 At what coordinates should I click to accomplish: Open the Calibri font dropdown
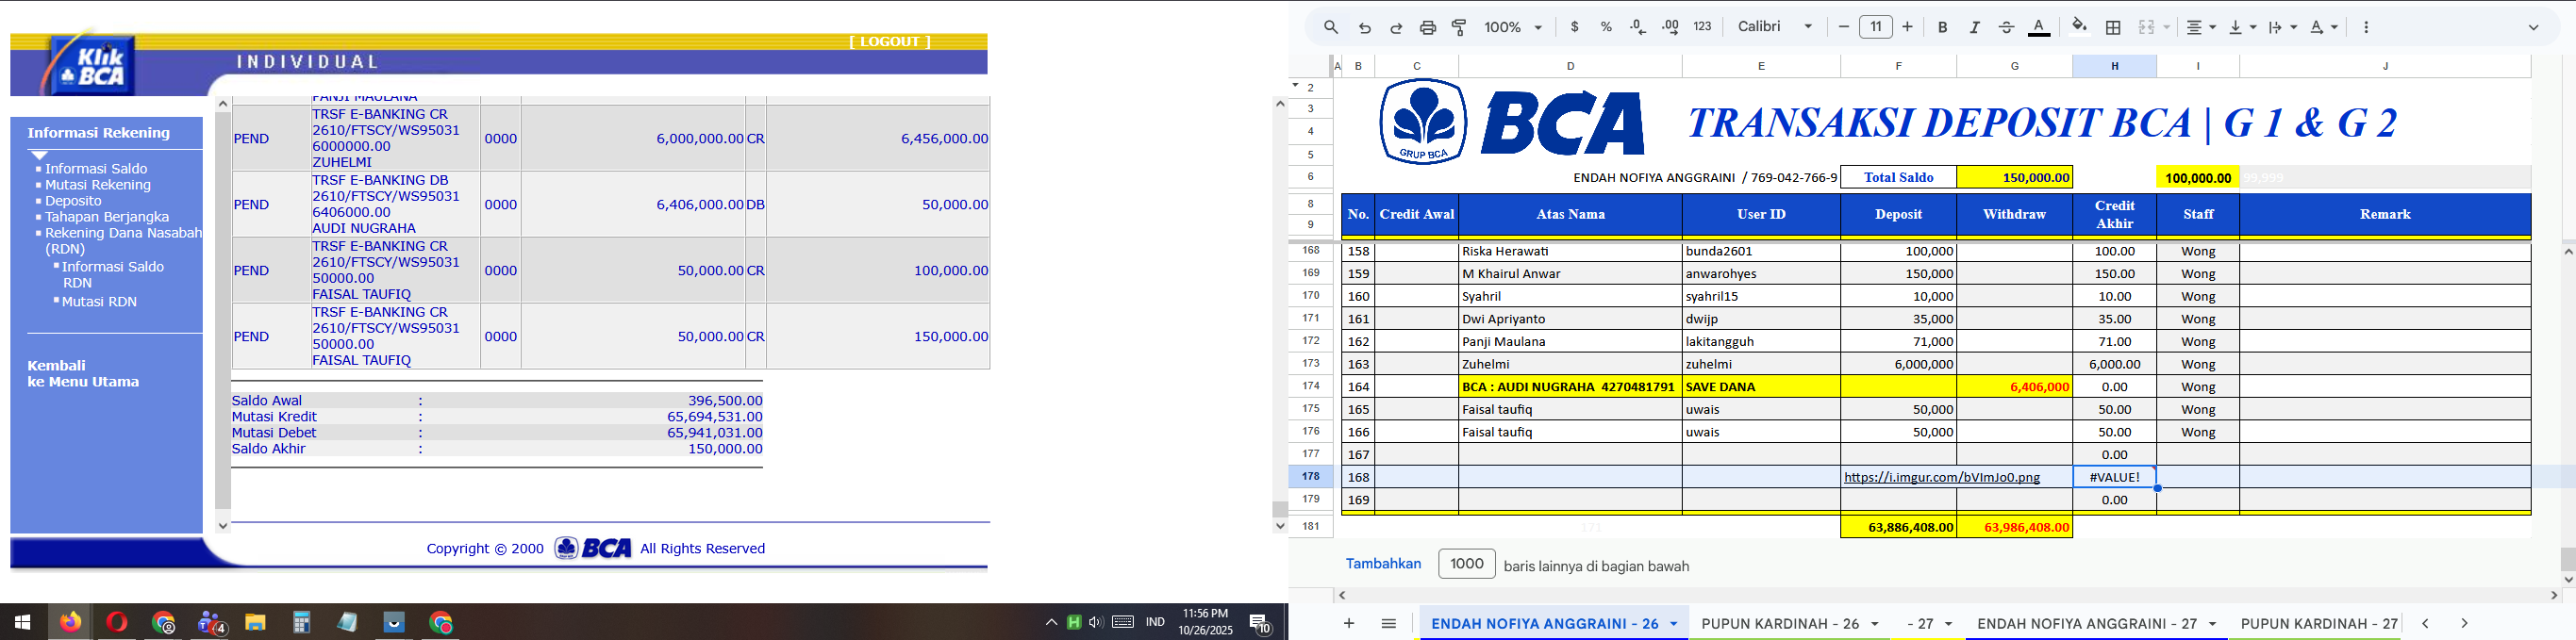(1775, 27)
